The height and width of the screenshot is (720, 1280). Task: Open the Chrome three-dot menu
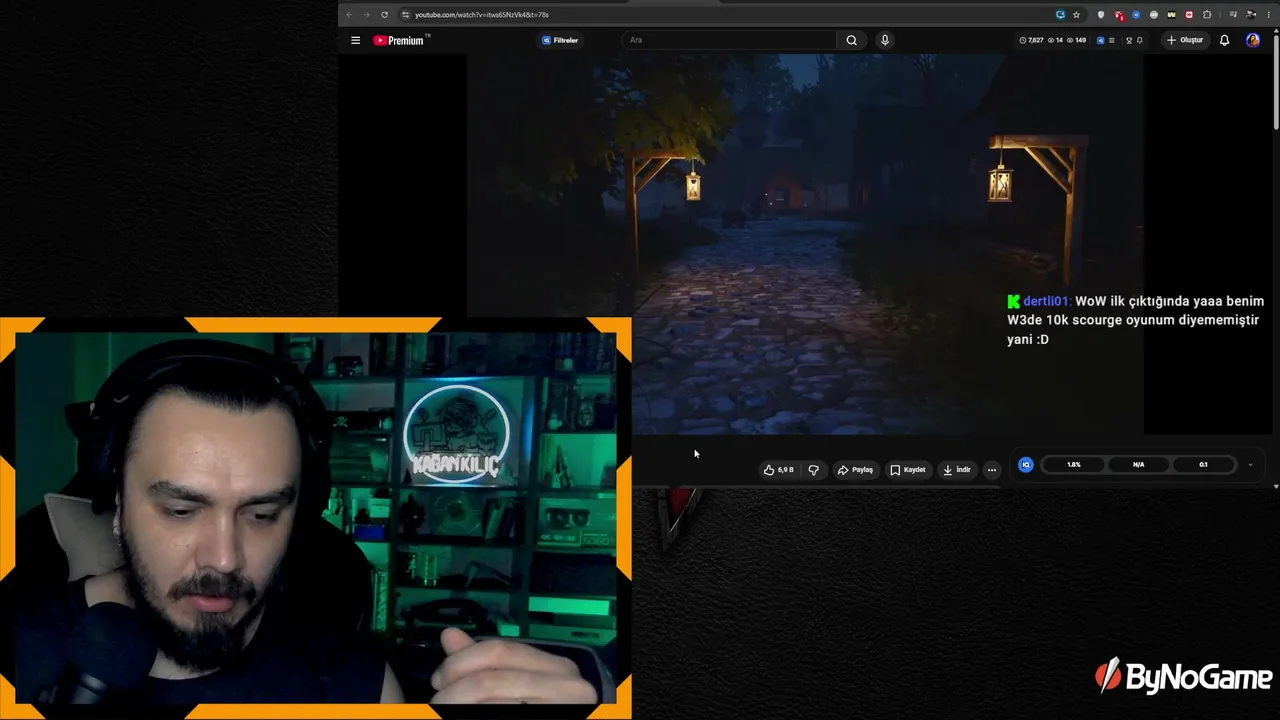(1268, 15)
